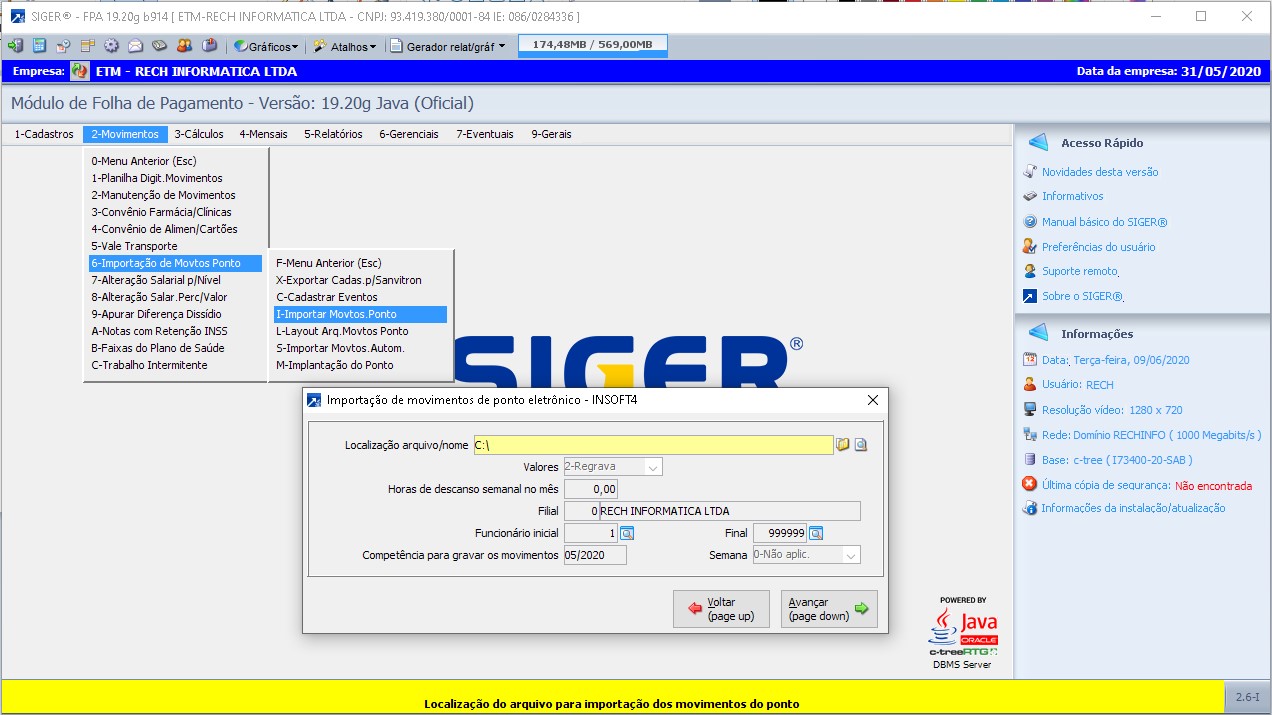Choose 5-Vale Transporte menu entry
1272x715 pixels.
(x=176, y=246)
